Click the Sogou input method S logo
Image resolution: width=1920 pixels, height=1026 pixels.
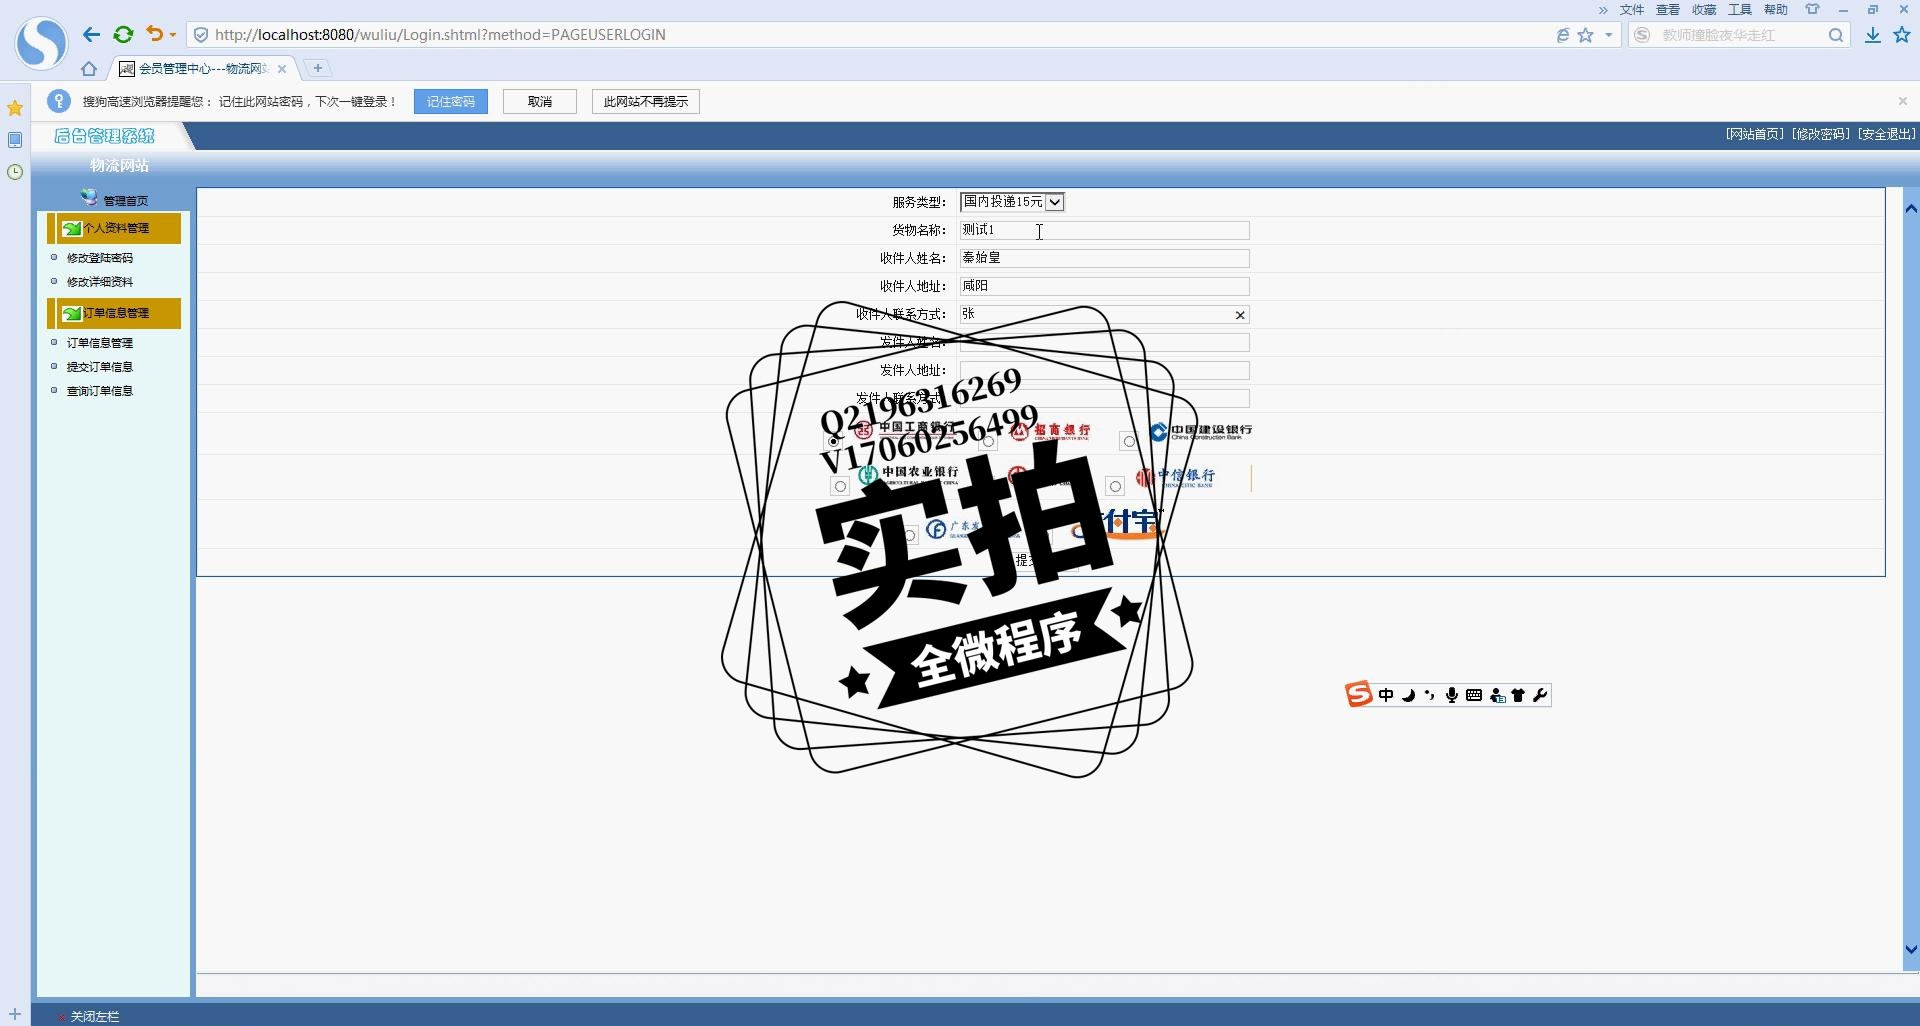point(1359,694)
